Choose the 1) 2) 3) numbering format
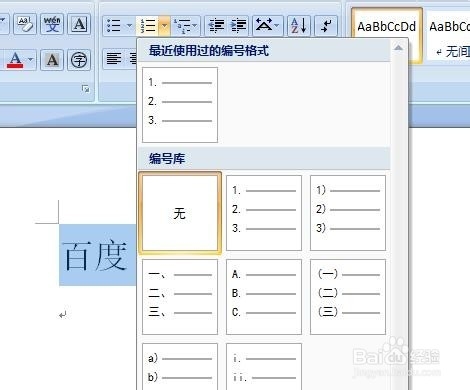The image size is (470, 390). point(348,213)
